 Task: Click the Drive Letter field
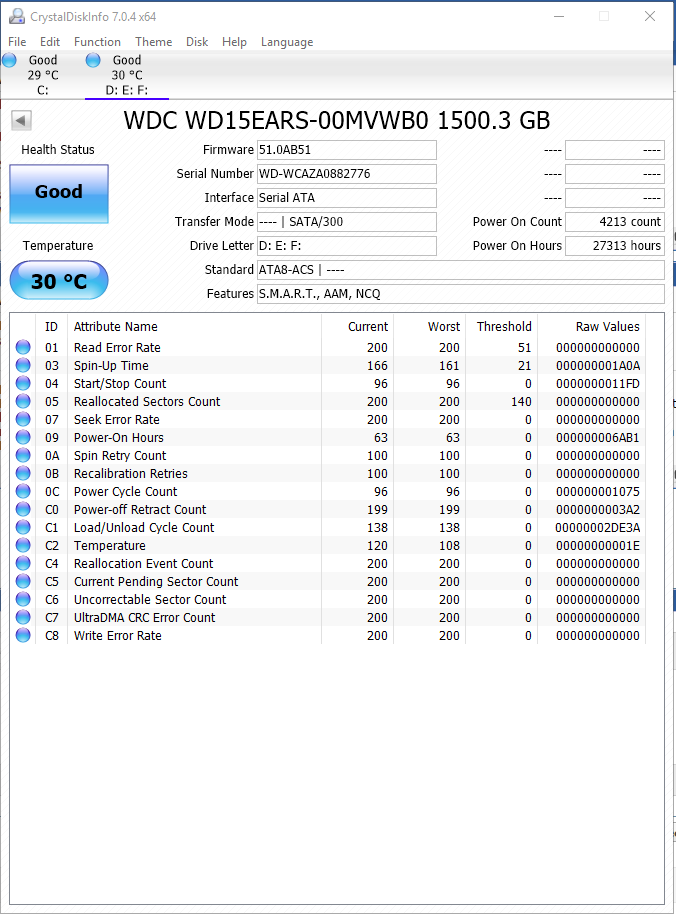pyautogui.click(x=347, y=245)
